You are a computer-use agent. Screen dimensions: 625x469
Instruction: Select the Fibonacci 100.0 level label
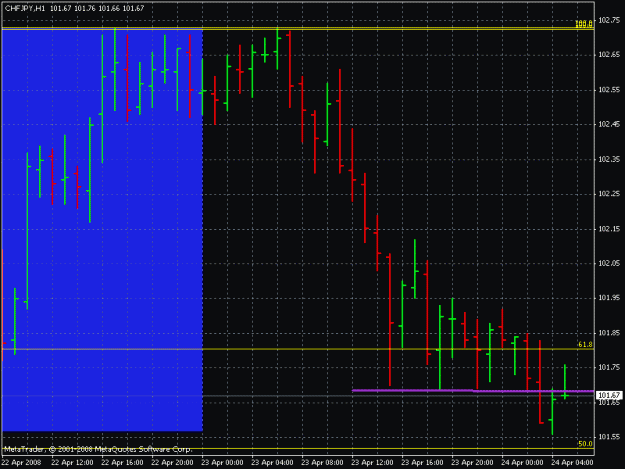click(584, 24)
